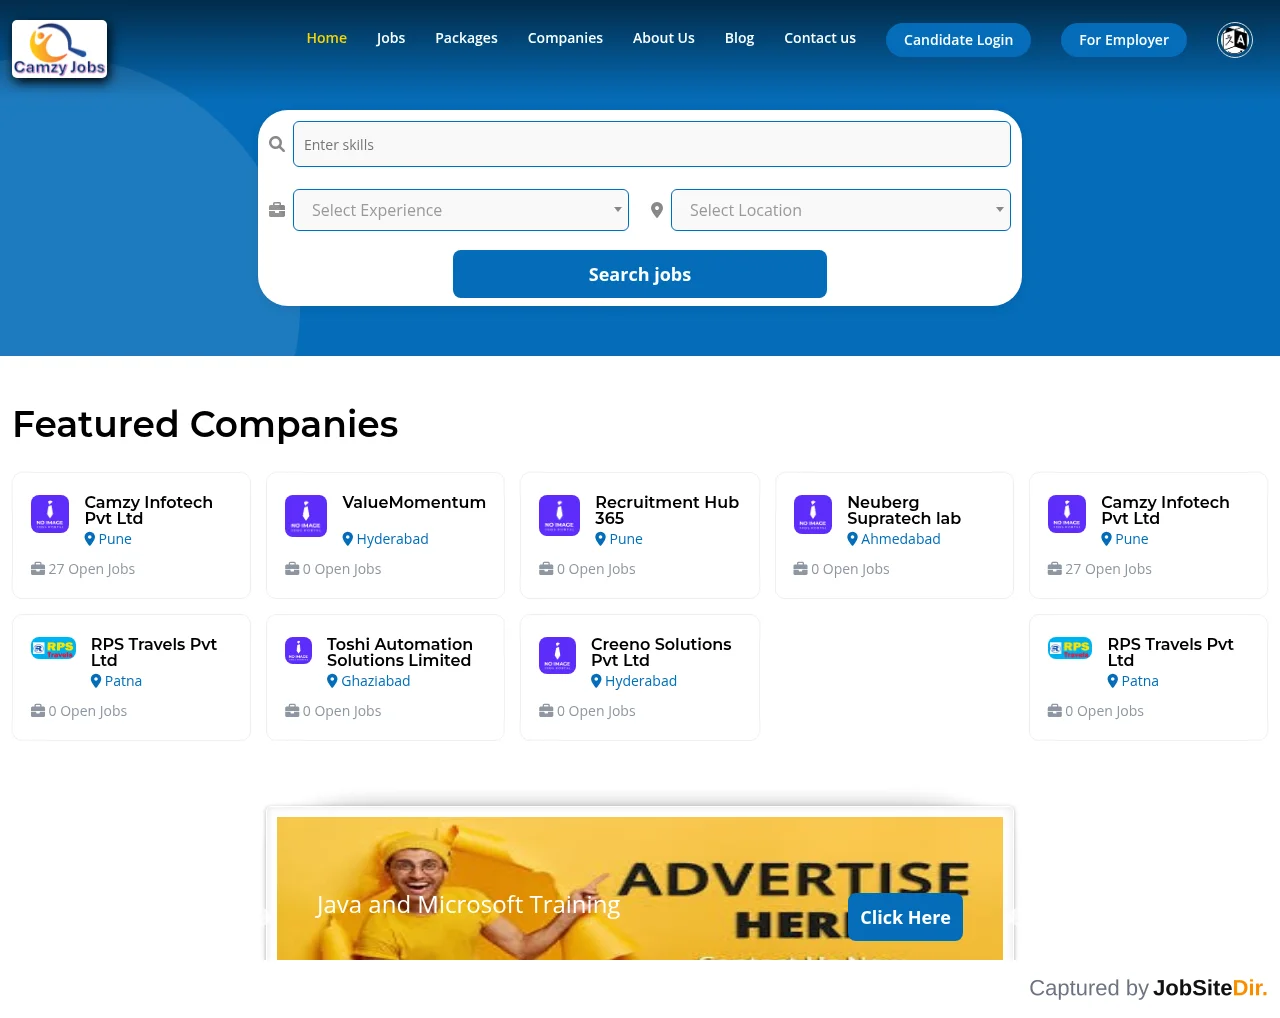
Task: Focus the Enter skills input field
Action: pos(652,144)
